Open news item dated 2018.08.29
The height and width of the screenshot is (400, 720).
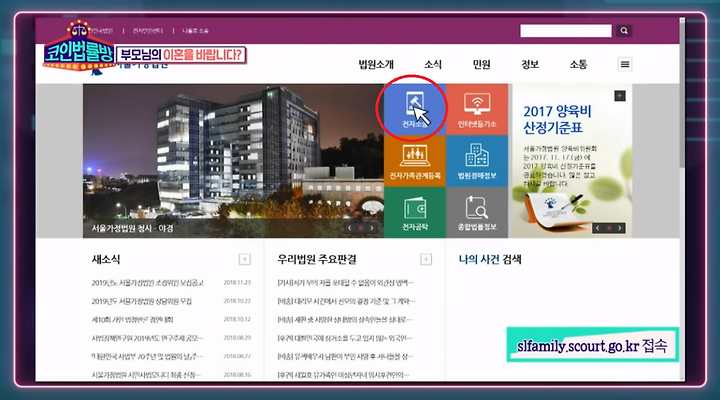(x=147, y=338)
